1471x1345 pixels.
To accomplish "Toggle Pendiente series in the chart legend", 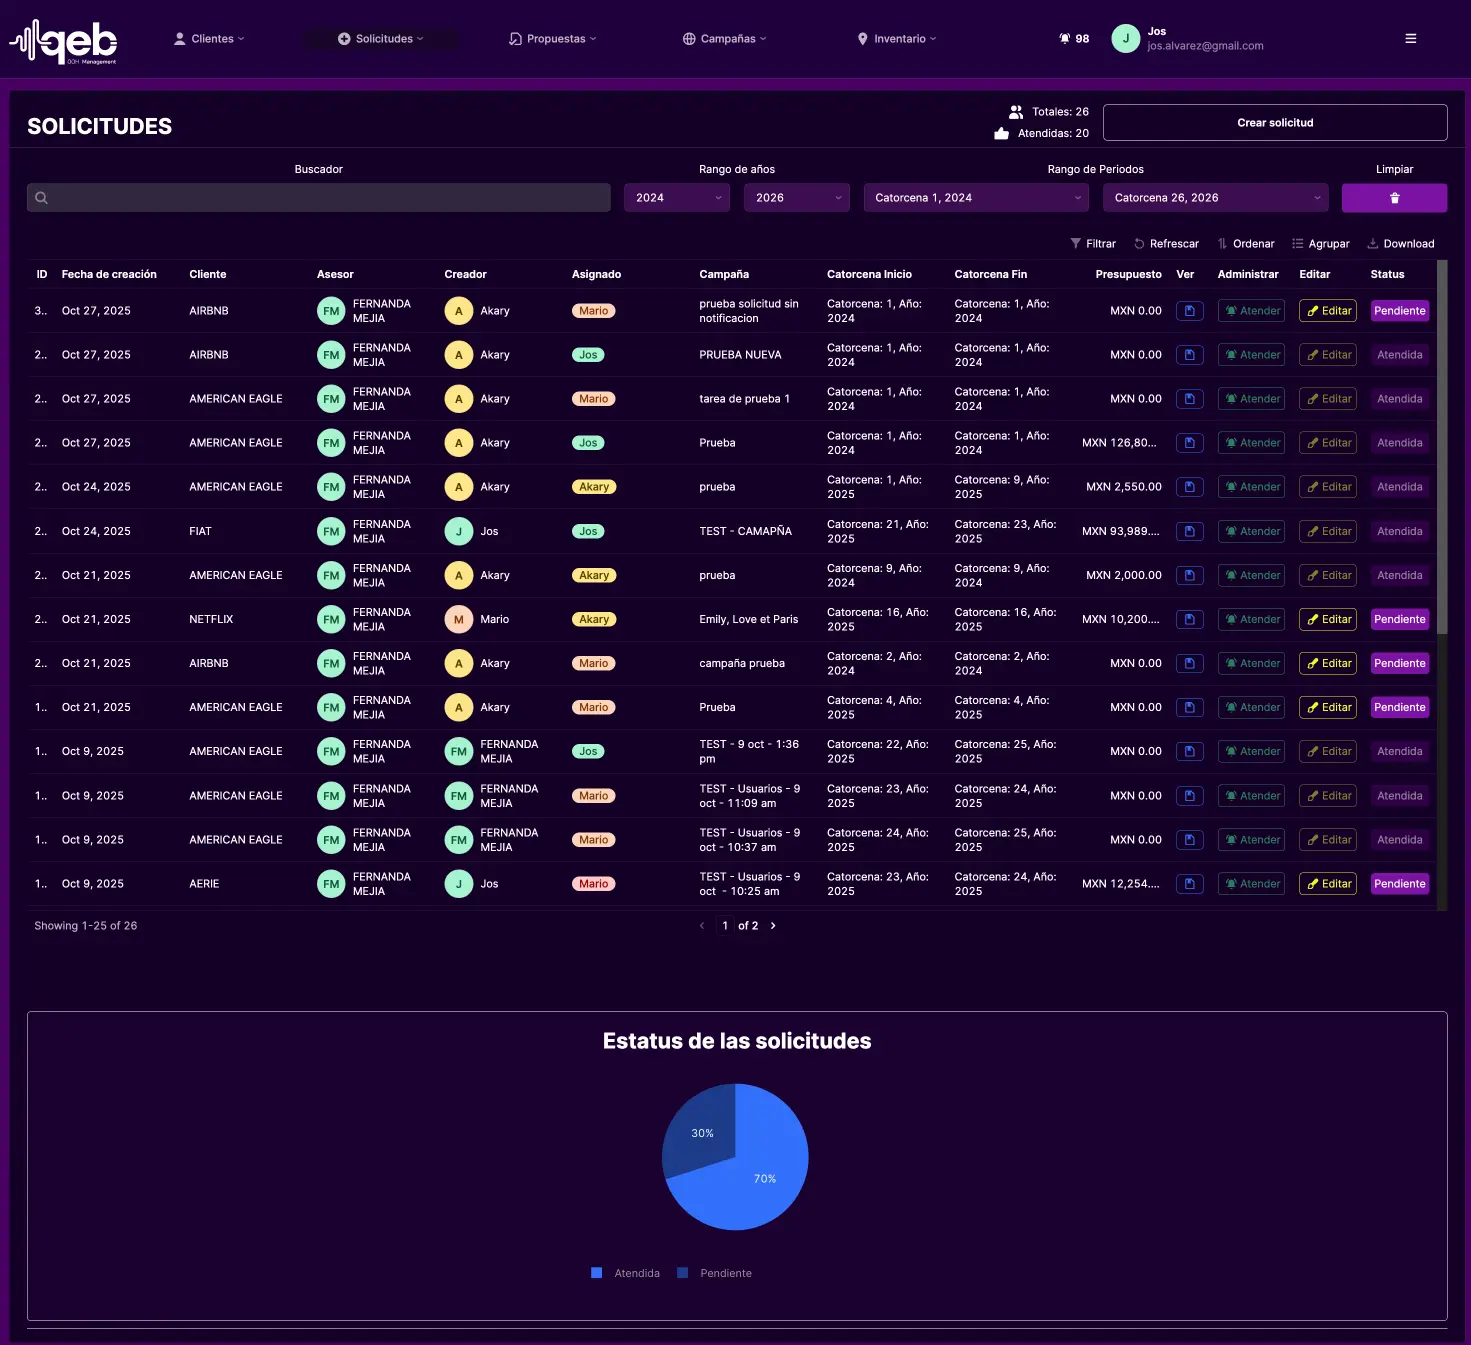I will [714, 1273].
